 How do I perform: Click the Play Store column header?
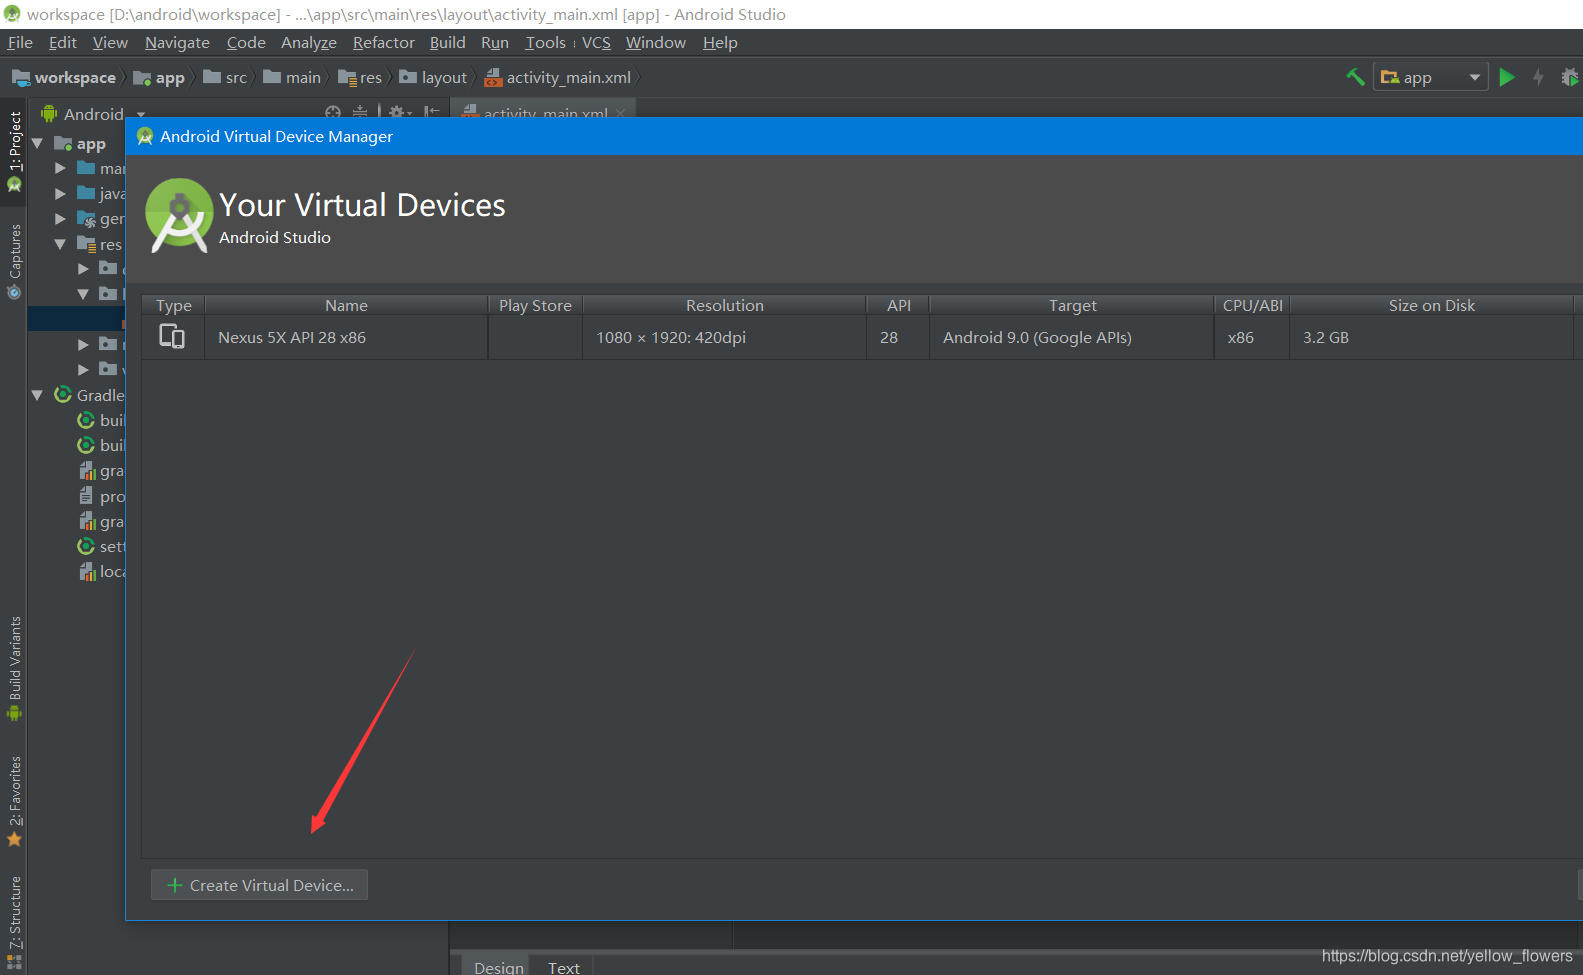tap(535, 305)
